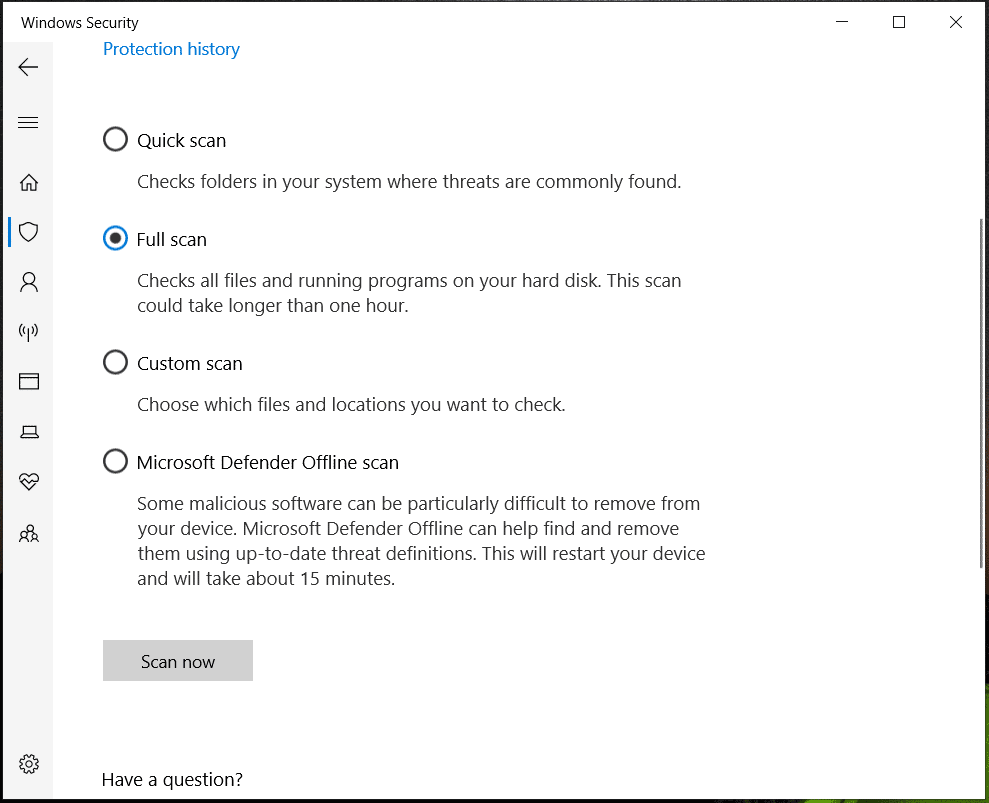Image resolution: width=989 pixels, height=803 pixels.
Task: Click the Have a question link
Action: click(172, 779)
